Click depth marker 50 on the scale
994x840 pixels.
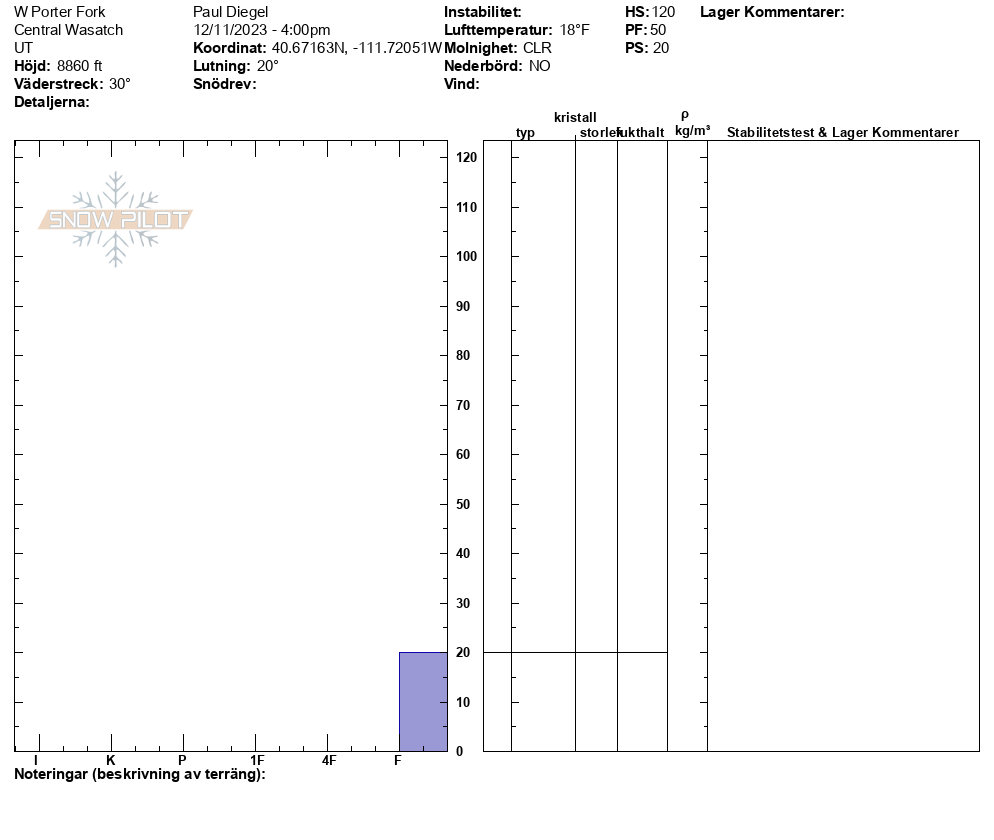click(x=463, y=504)
